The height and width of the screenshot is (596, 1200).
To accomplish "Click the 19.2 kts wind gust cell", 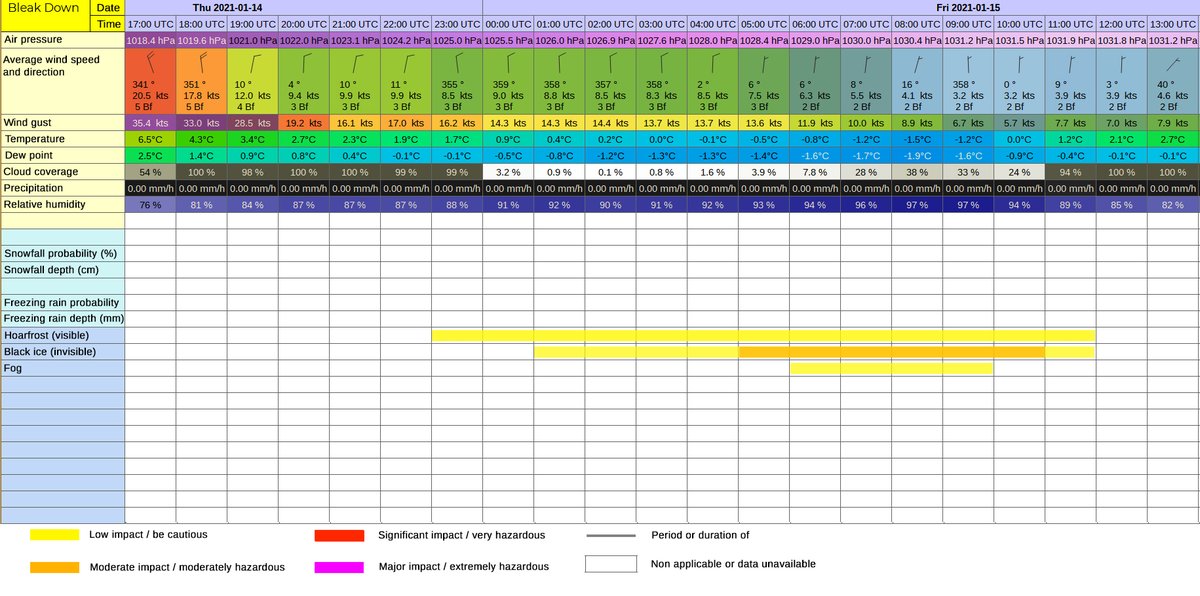I will [x=305, y=122].
